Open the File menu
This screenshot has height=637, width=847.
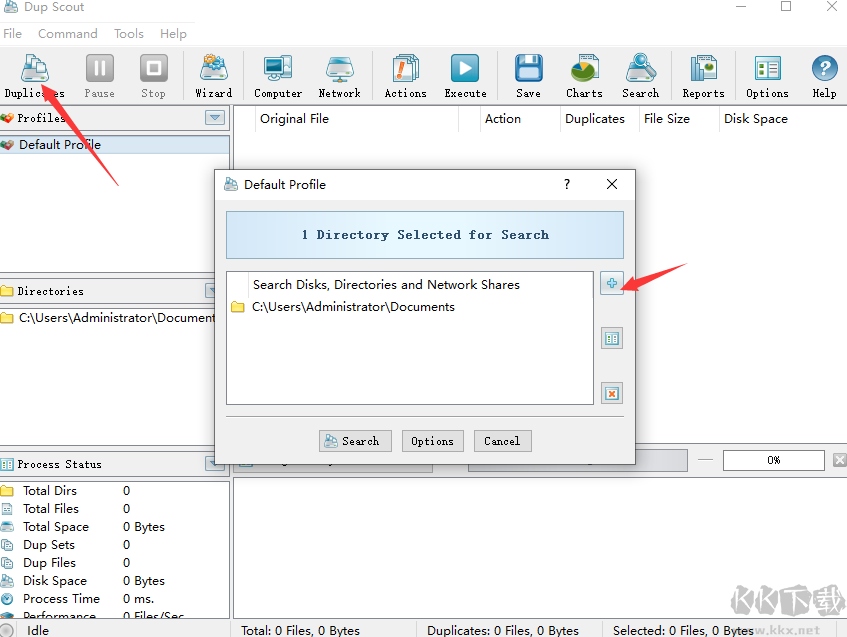pos(12,33)
